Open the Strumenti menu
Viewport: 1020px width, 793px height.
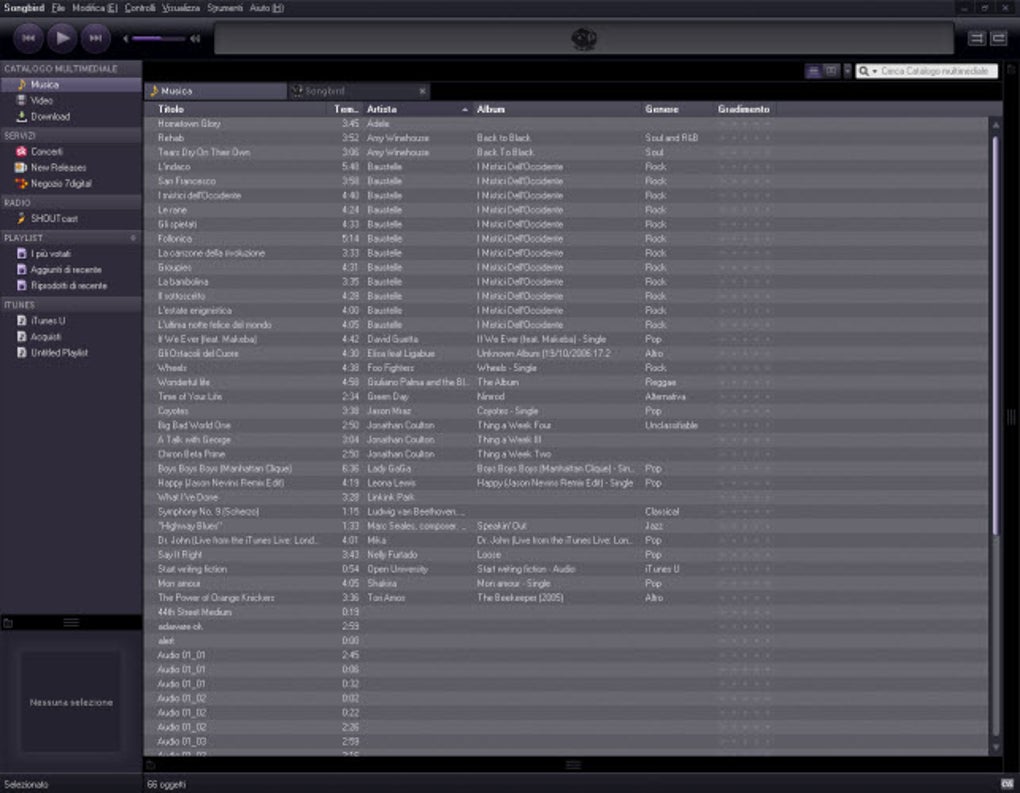pyautogui.click(x=224, y=8)
